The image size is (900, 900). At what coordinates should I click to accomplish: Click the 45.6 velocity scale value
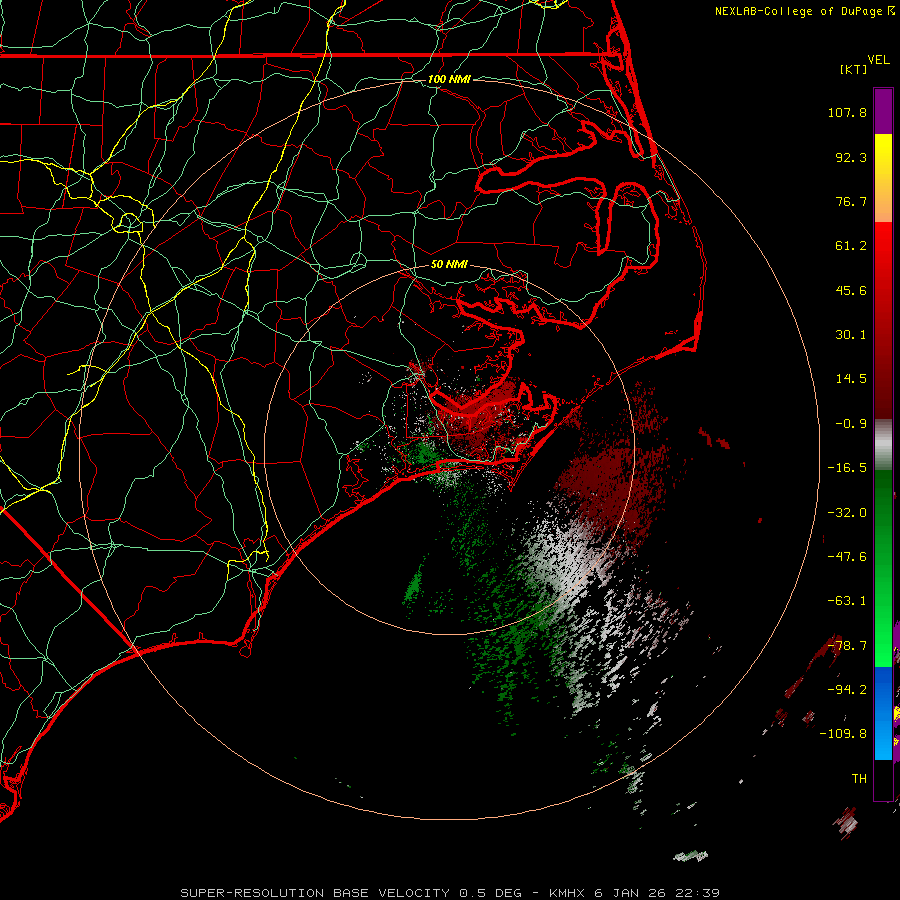(851, 290)
